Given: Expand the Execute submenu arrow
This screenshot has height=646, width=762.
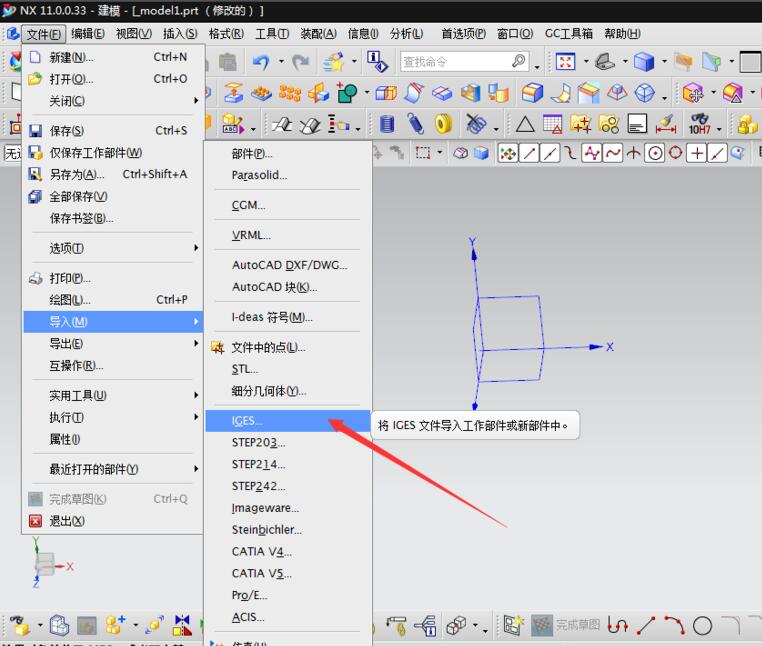Looking at the screenshot, I should pos(196,417).
